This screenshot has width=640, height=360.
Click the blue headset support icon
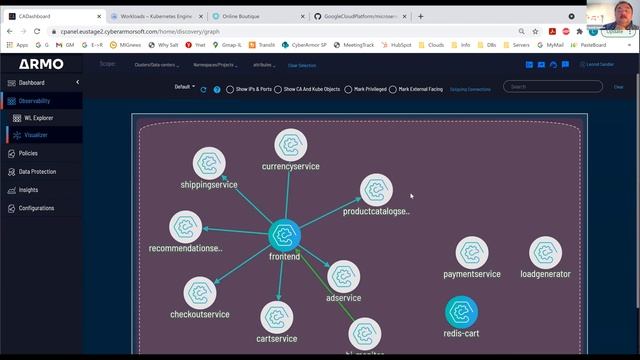(553, 64)
